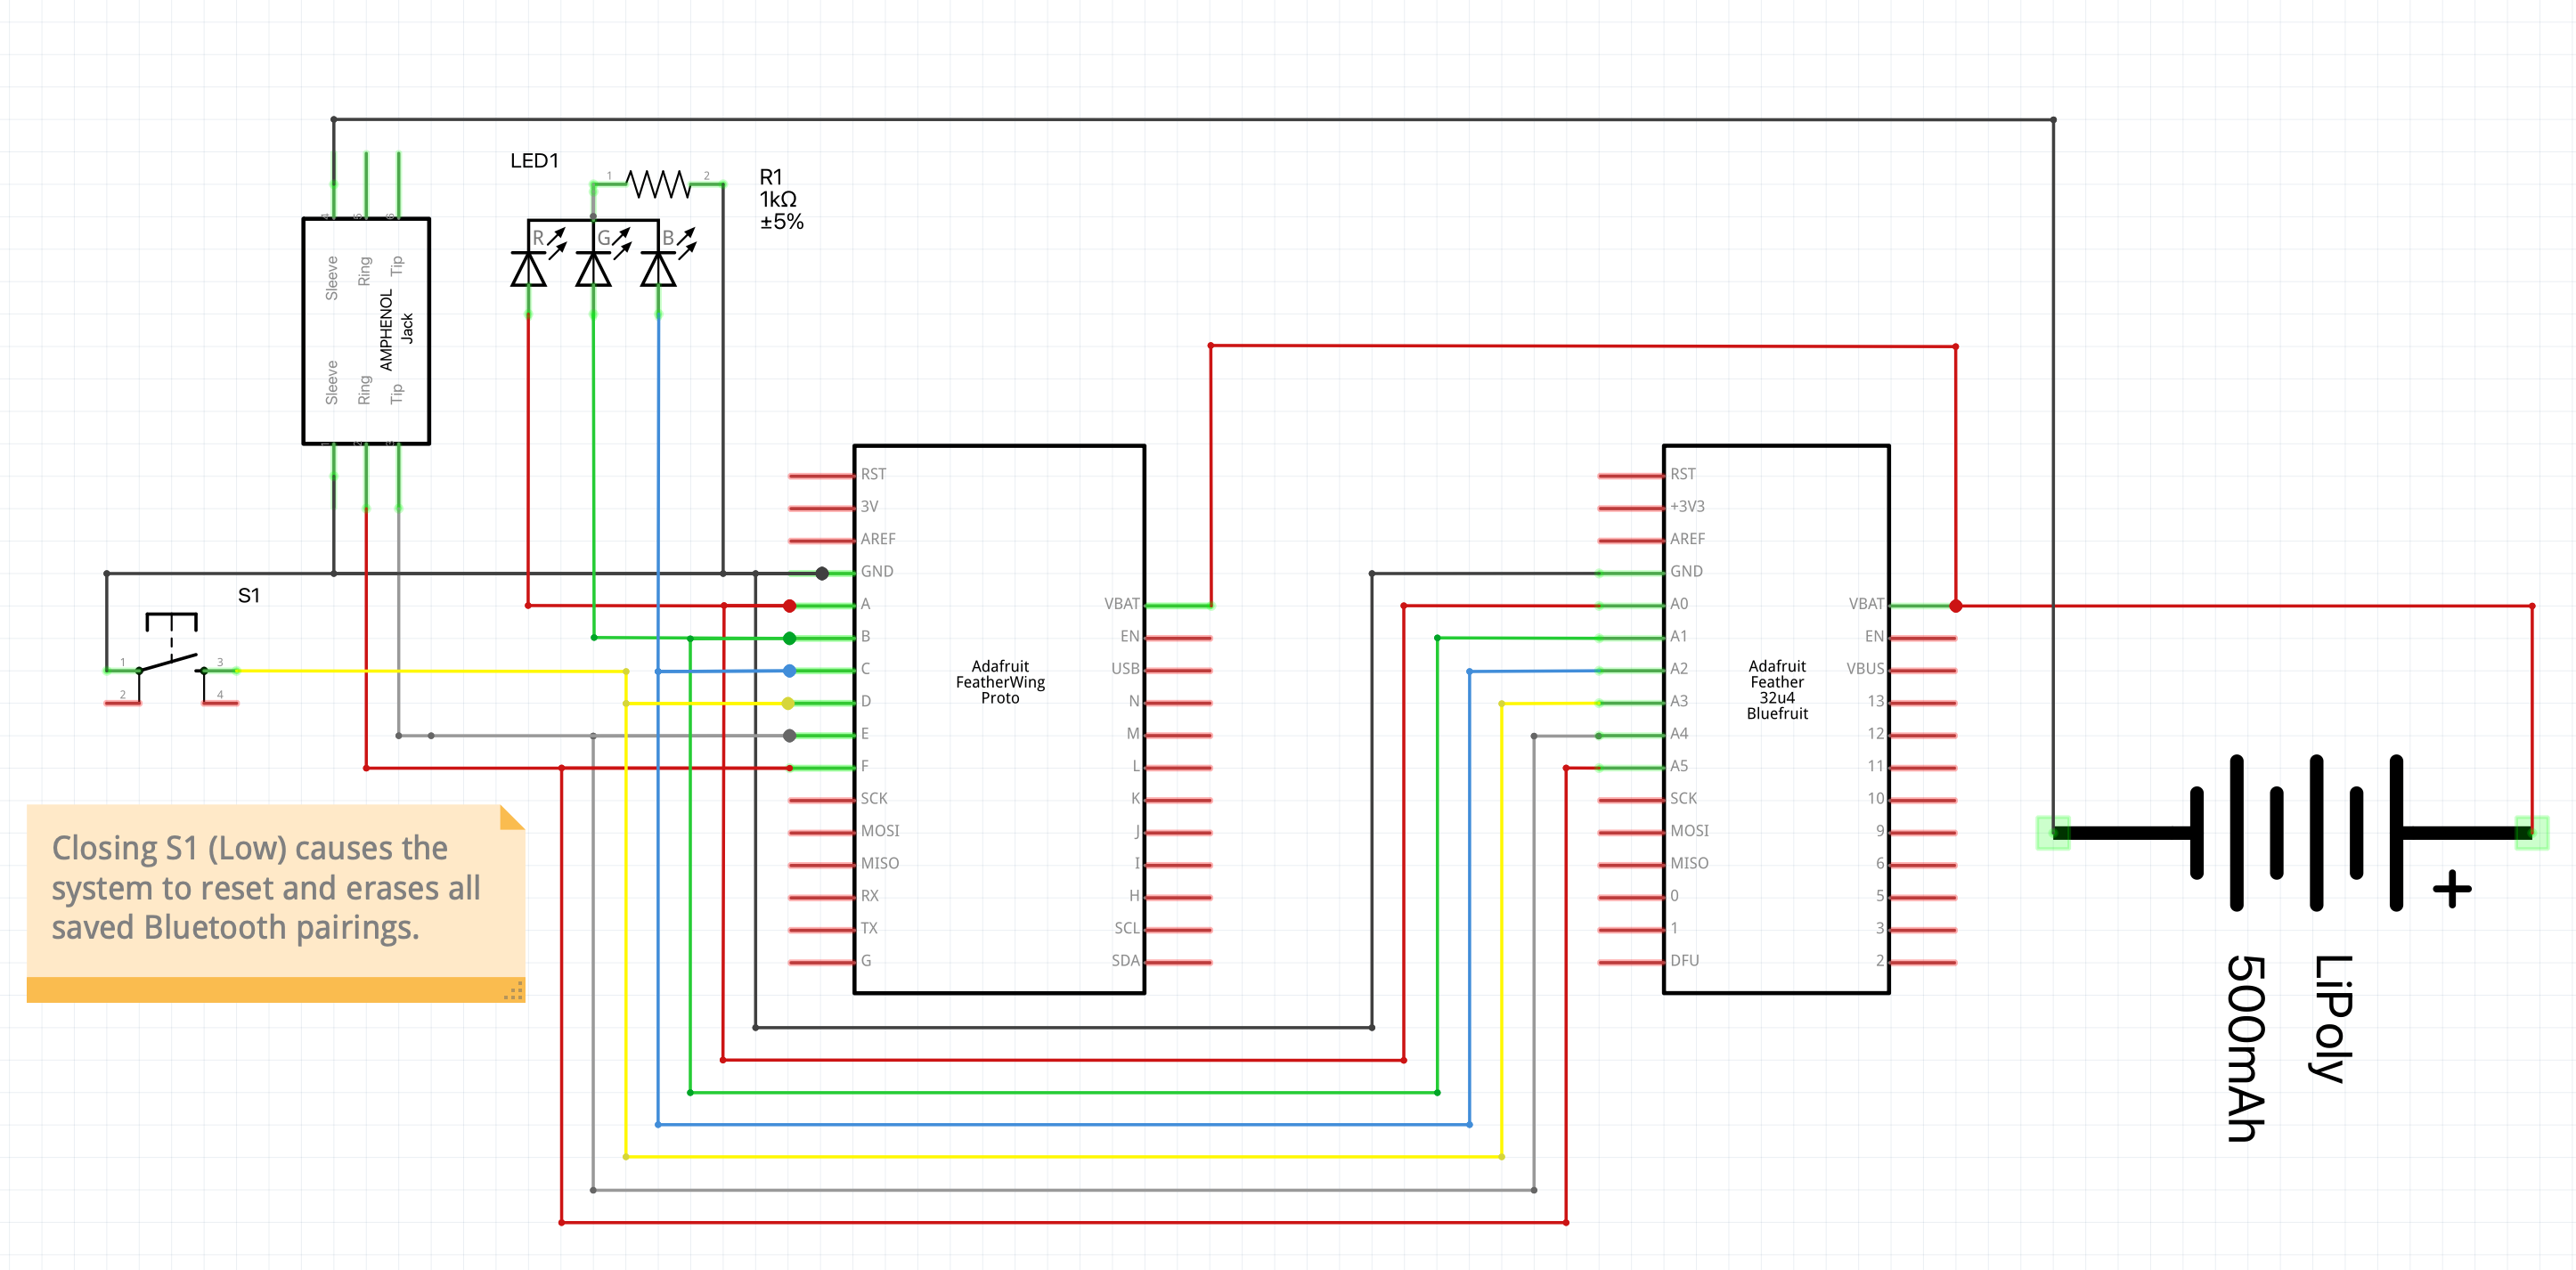Select the Adafruit Feather 32u4 Bluefruit block
The width and height of the screenshot is (2576, 1270).
pos(1776,719)
